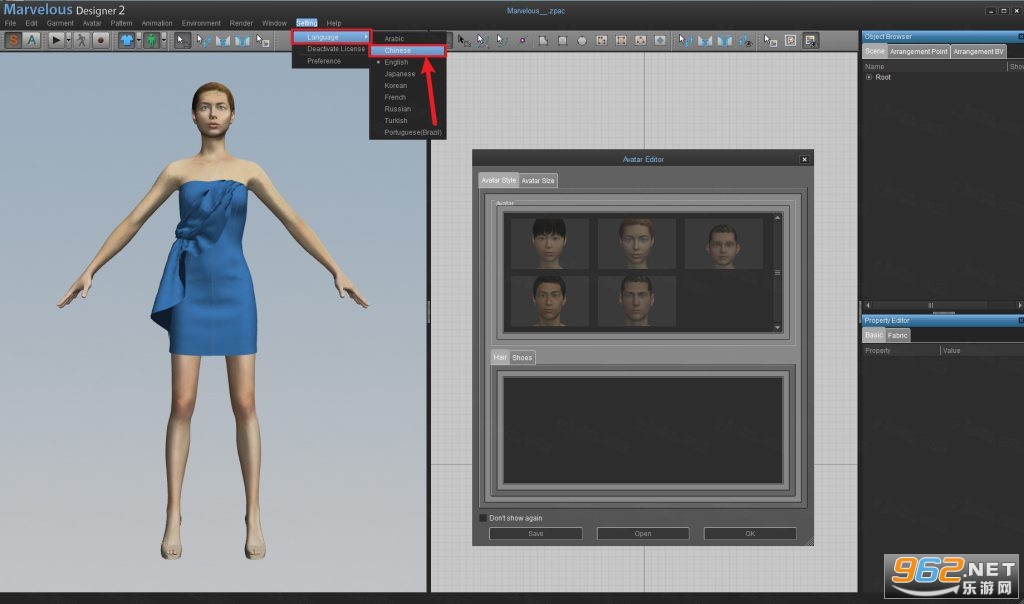This screenshot has width=1024, height=604.
Task: Switch to the Shoes tab
Action: [522, 357]
